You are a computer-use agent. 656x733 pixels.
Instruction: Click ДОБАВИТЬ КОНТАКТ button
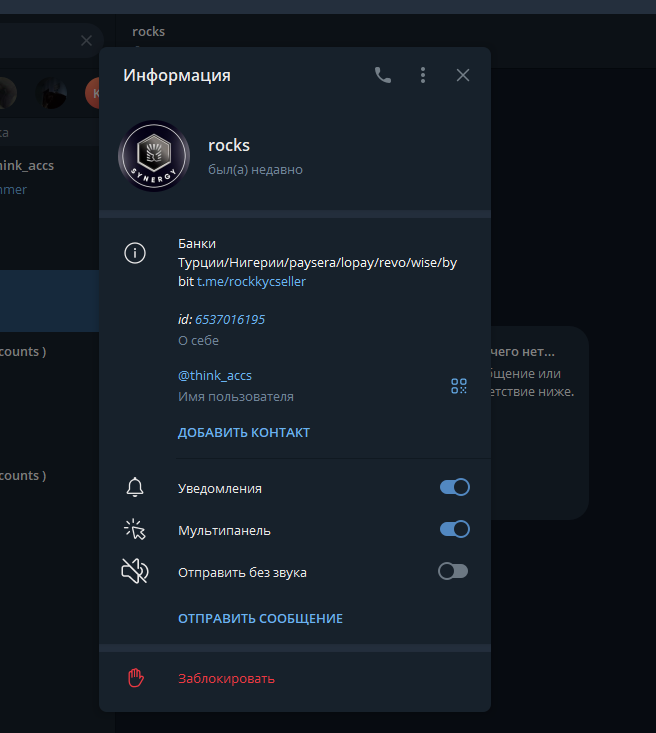[244, 432]
